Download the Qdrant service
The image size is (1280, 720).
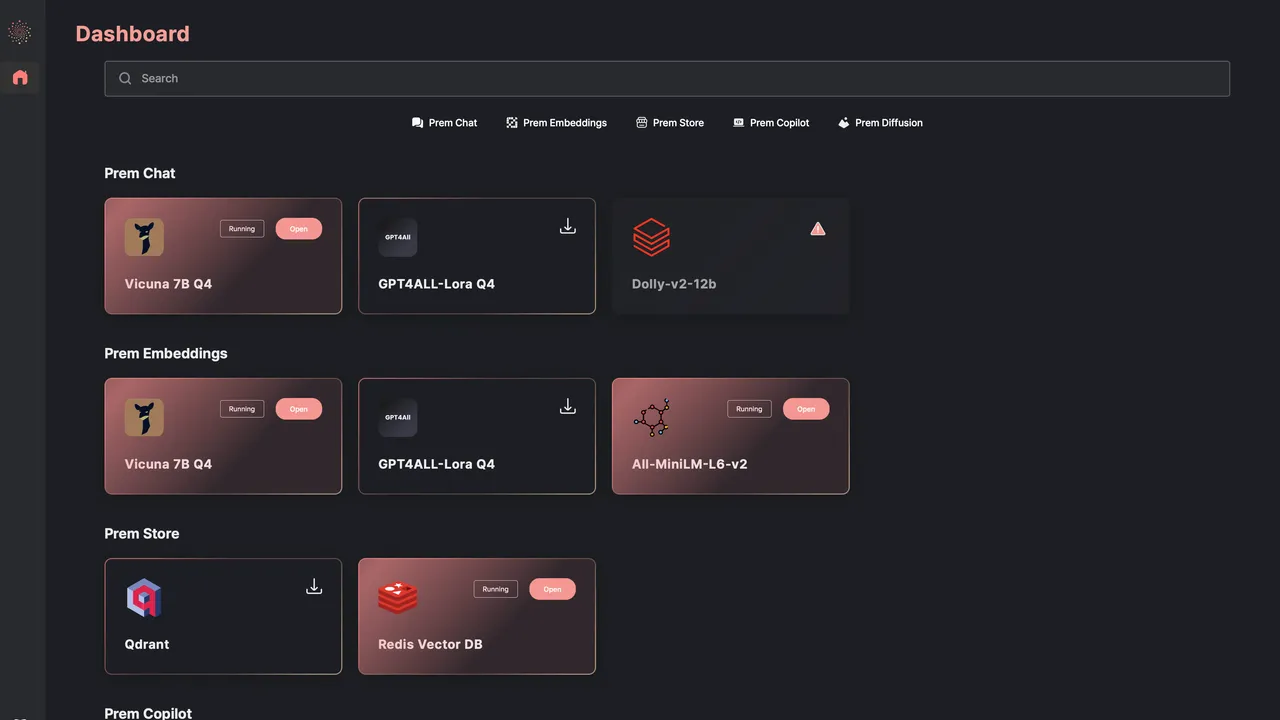(314, 587)
